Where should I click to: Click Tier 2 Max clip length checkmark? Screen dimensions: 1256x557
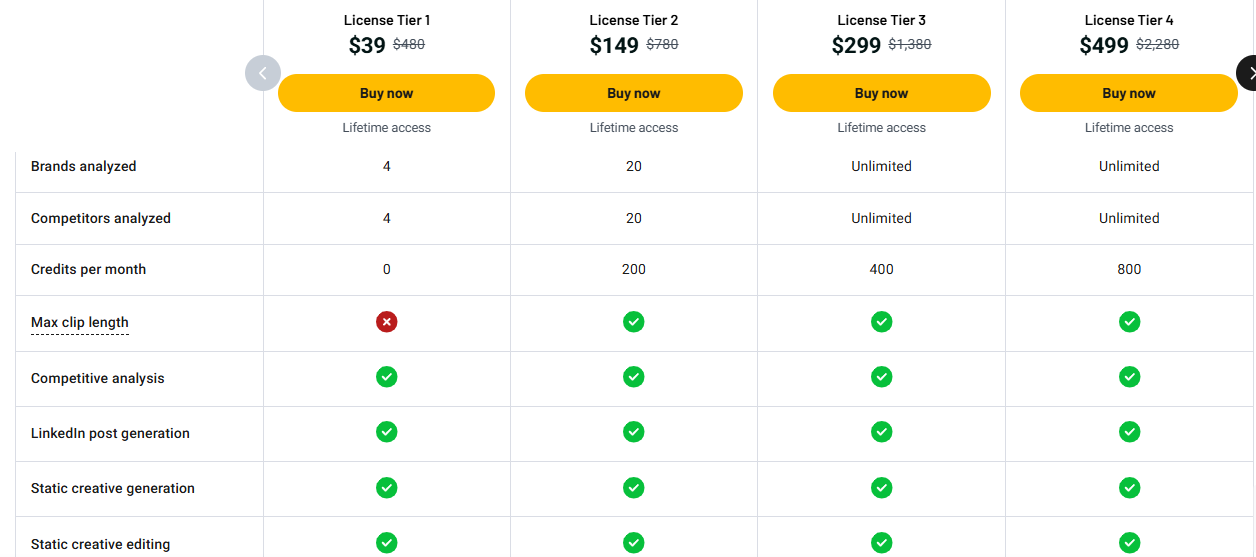[634, 322]
